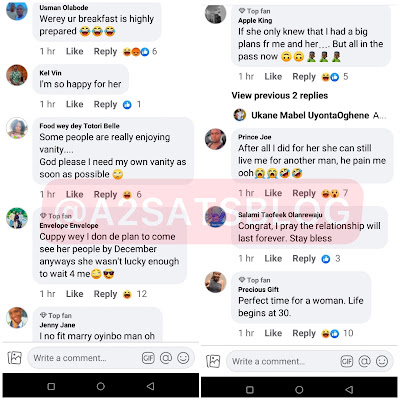Focus the left Write a comment field
Image resolution: width=400 pixels, height=400 pixels.
point(83,358)
